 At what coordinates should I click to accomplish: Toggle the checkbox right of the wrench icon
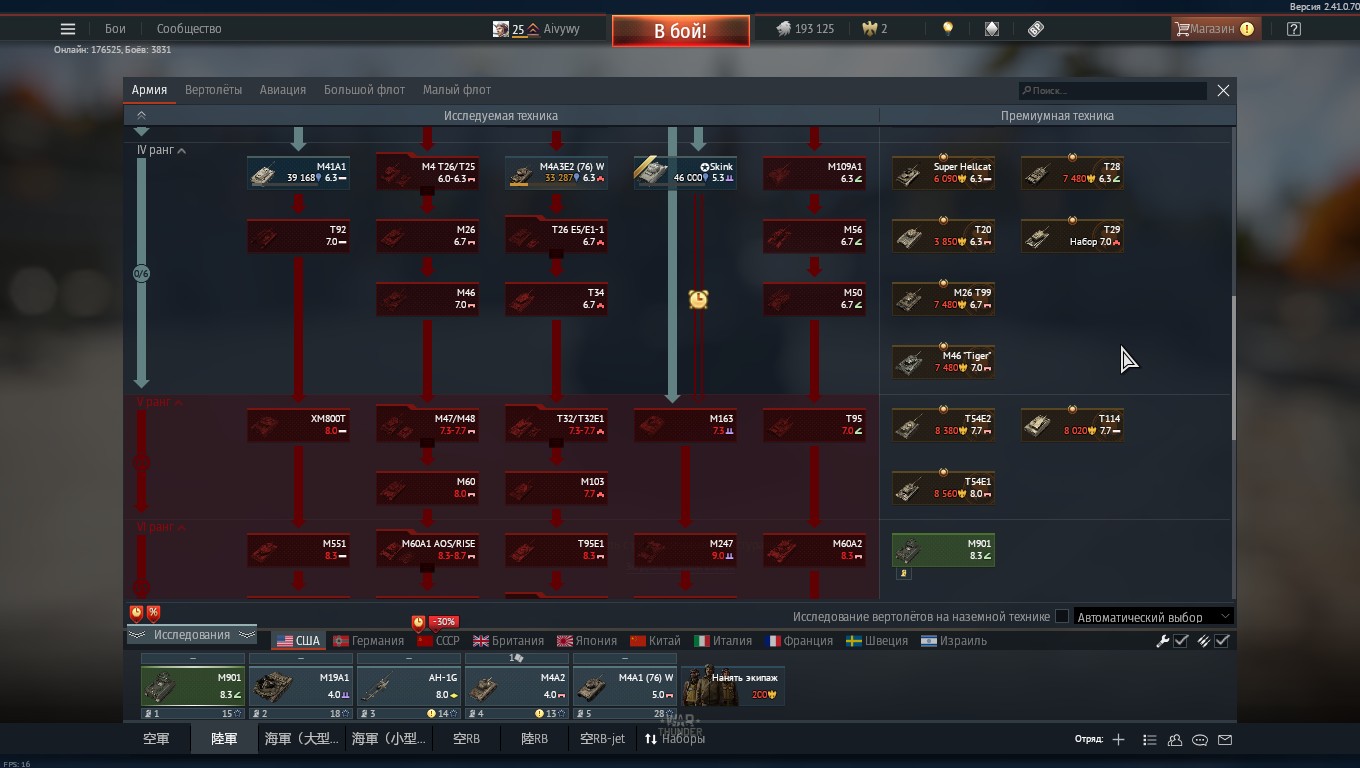point(1181,641)
